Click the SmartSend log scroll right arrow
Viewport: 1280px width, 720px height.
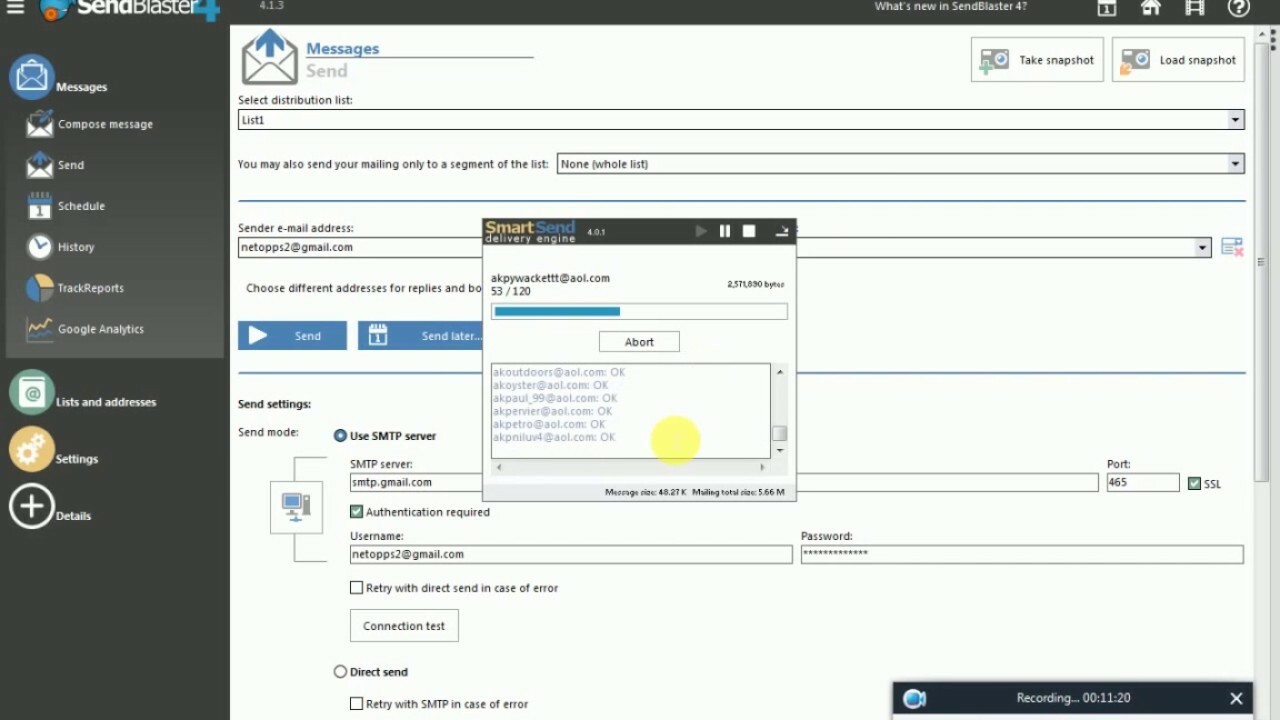pyautogui.click(x=762, y=467)
